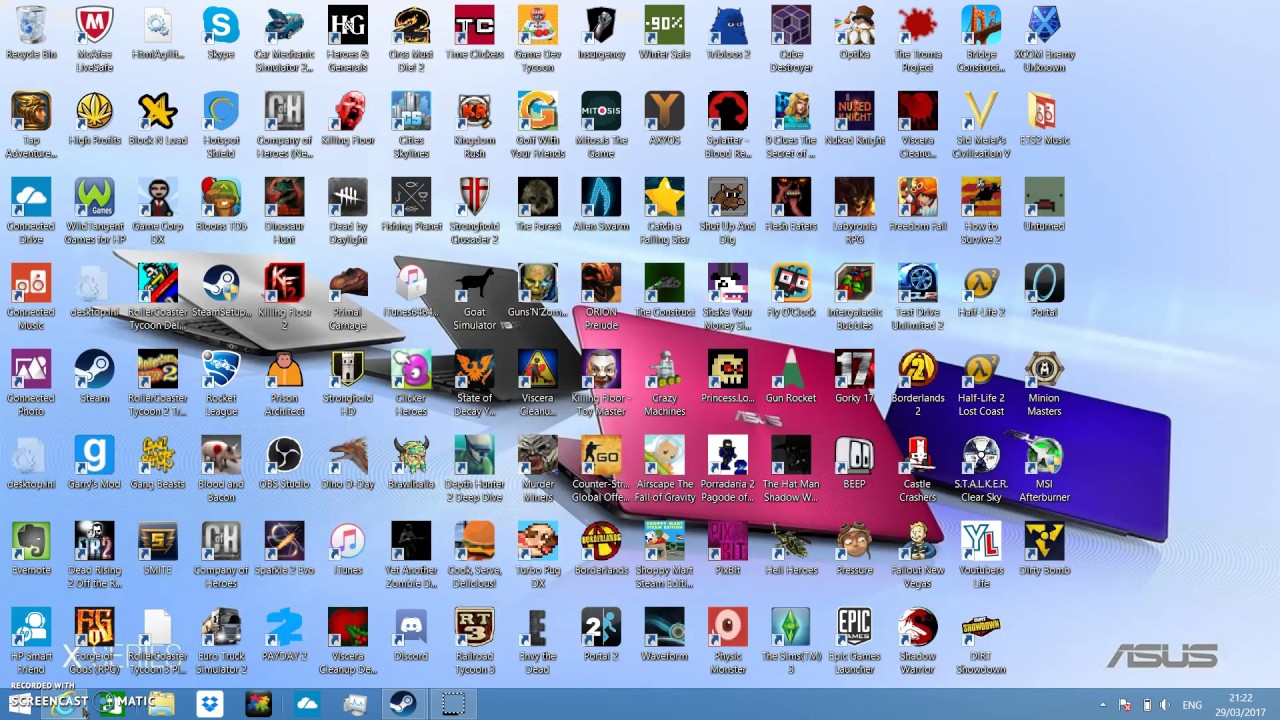The height and width of the screenshot is (720, 1280).
Task: Open the Skype desktop shortcut
Action: coord(221,33)
